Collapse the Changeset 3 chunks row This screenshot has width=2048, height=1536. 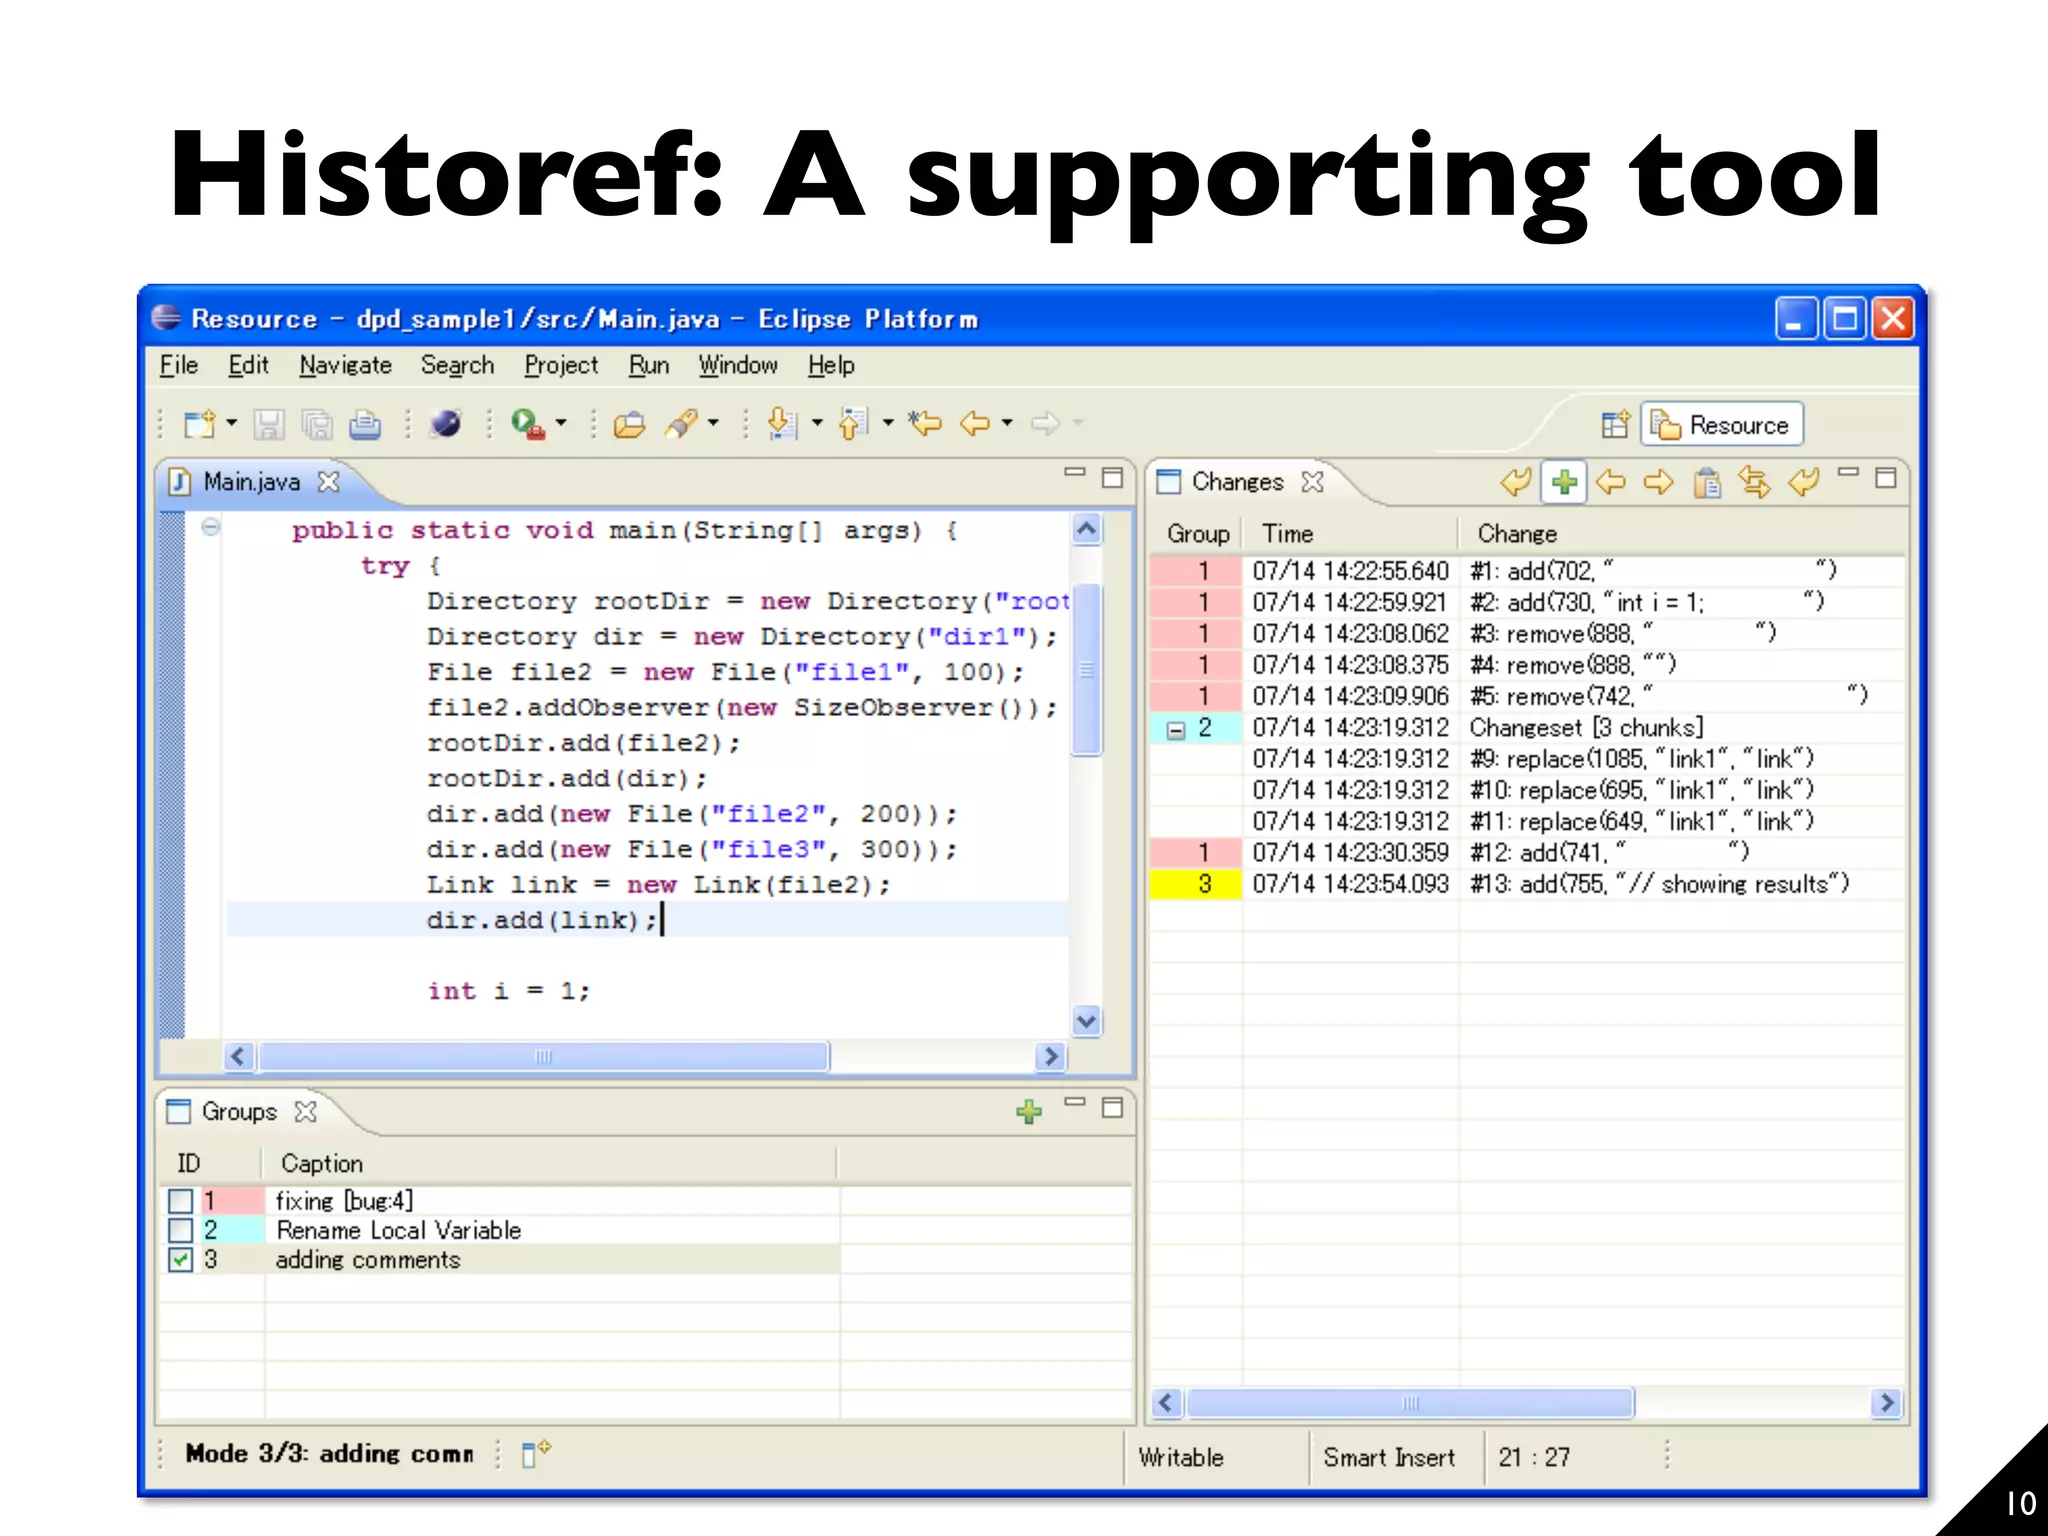click(1176, 730)
